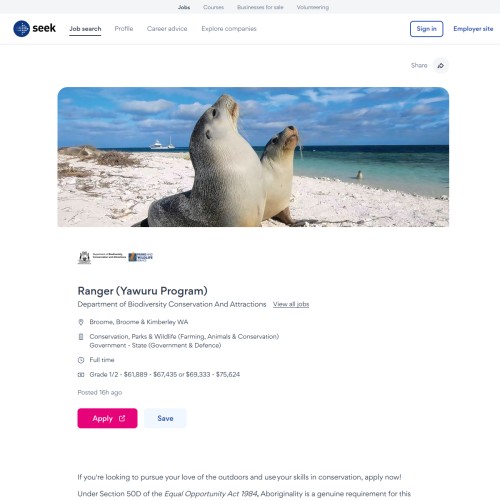Open Volunteering in the top bar
This screenshot has height=500, width=500.
pyautogui.click(x=313, y=7)
